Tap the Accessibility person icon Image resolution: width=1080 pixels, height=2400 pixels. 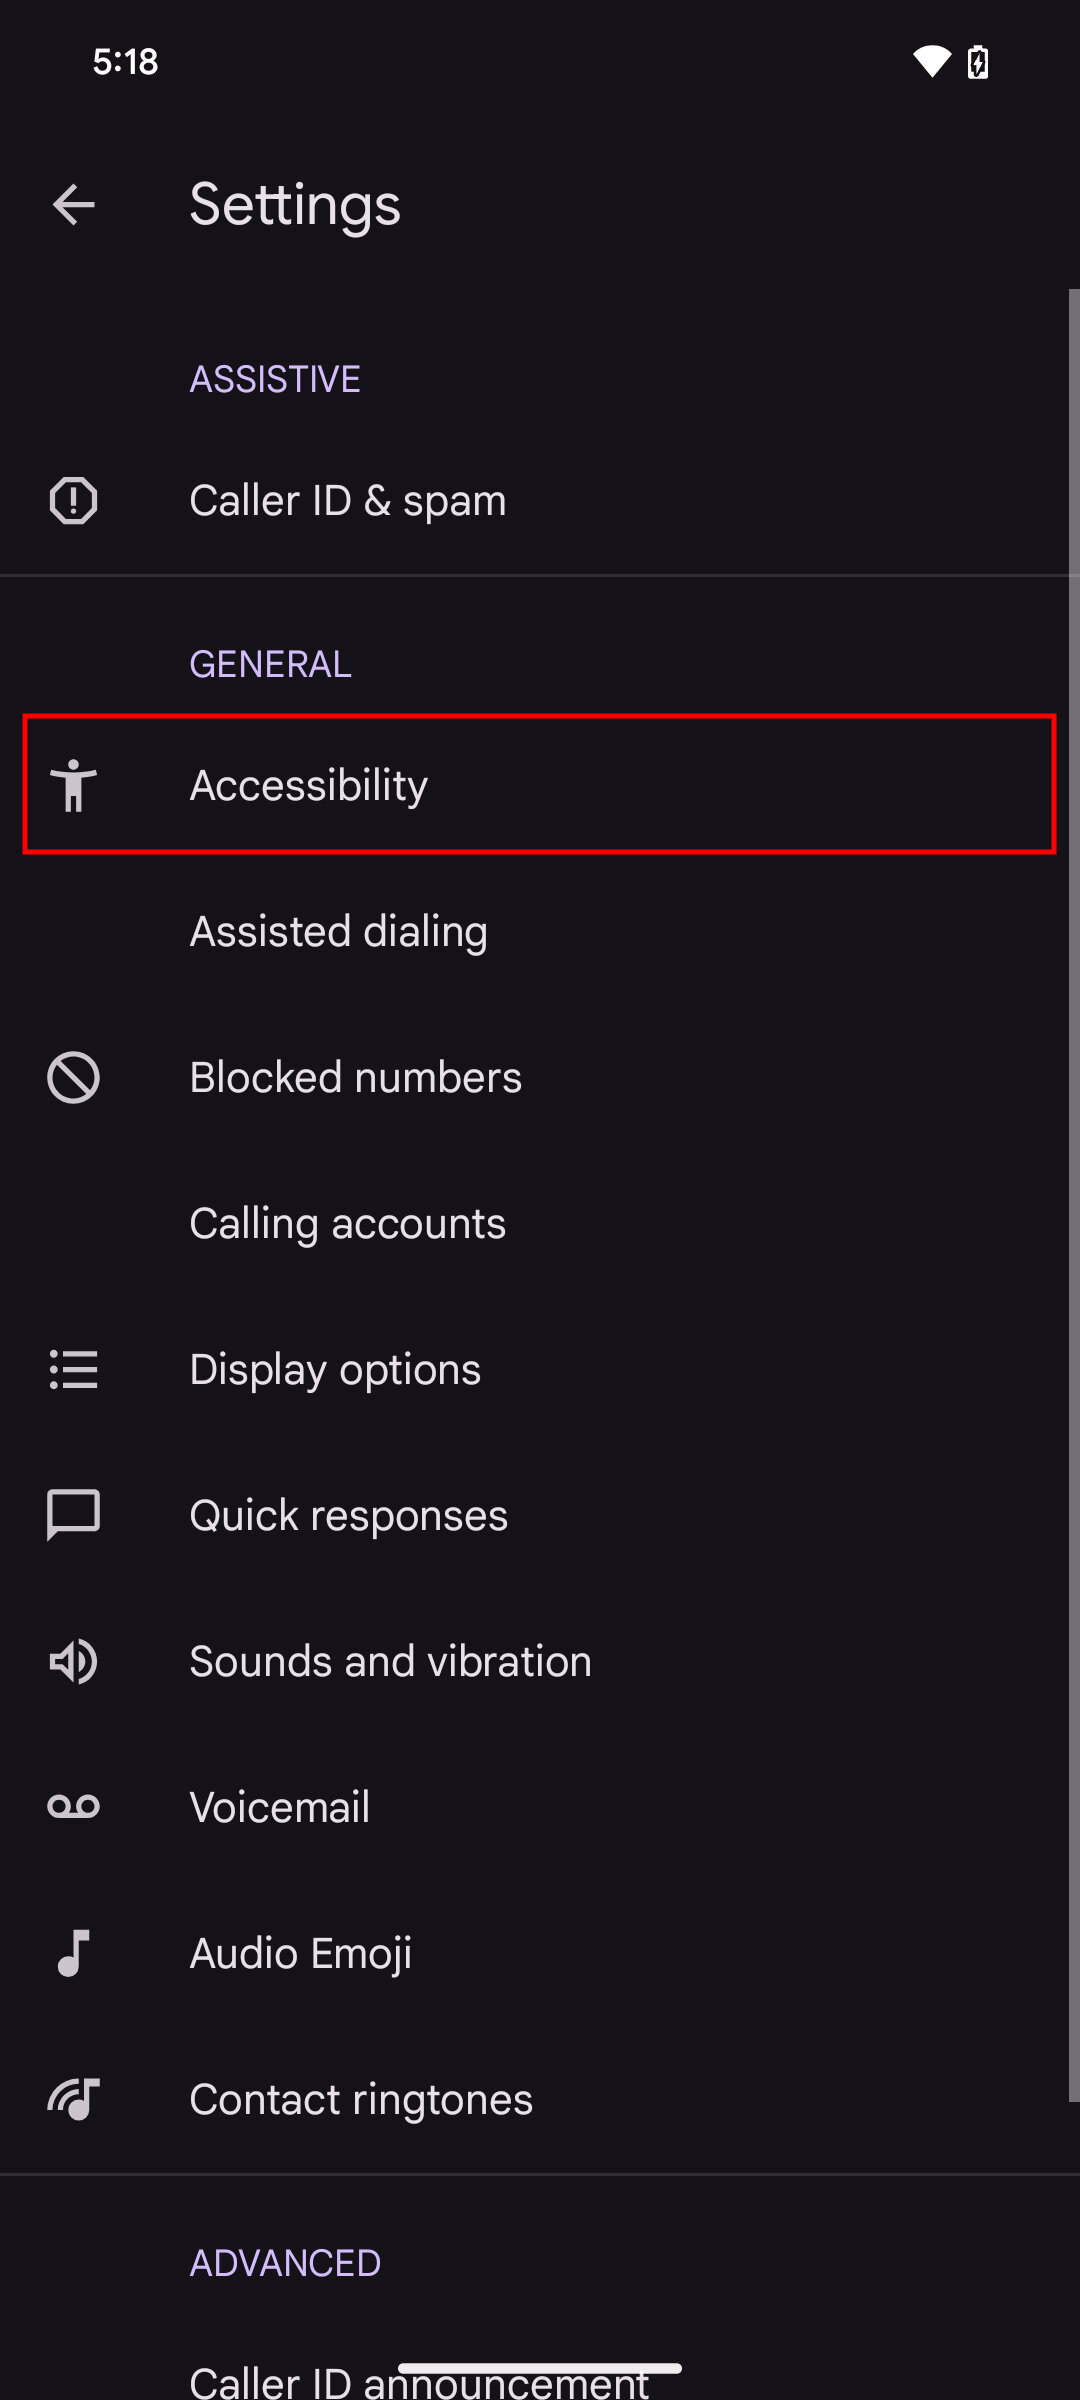point(73,785)
